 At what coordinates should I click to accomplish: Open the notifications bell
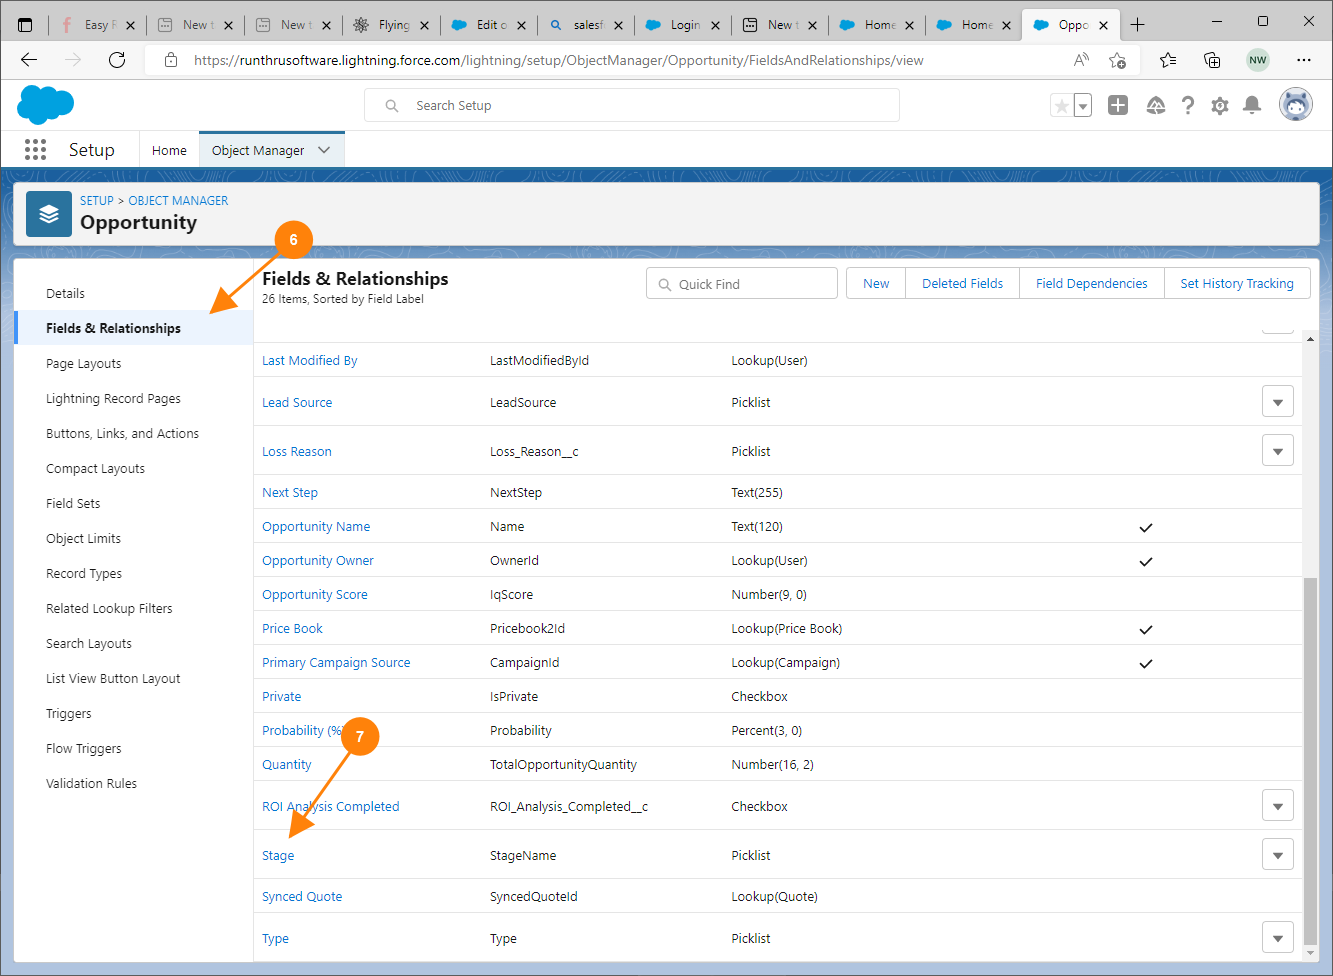pos(1251,105)
